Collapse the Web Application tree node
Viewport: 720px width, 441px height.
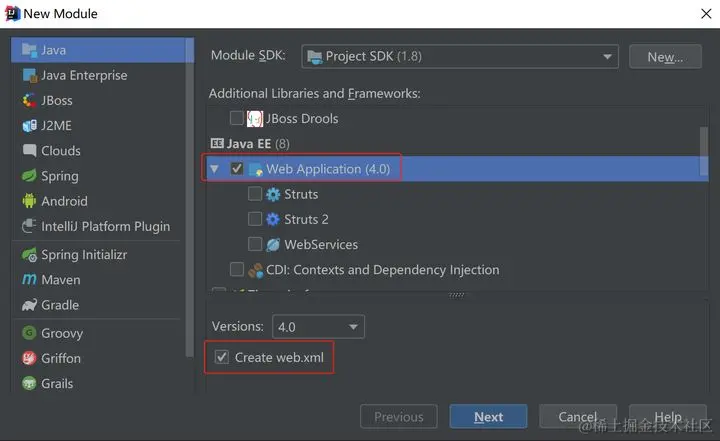(x=214, y=169)
